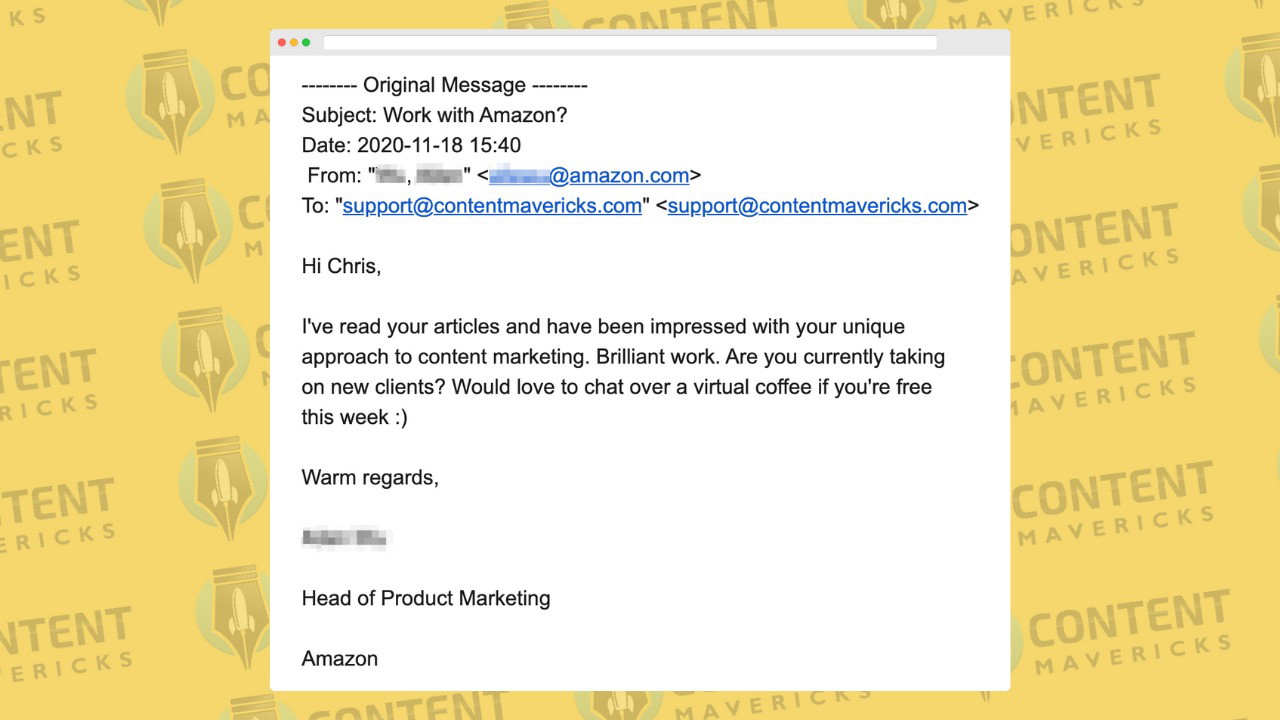The width and height of the screenshot is (1280, 720).
Task: Click the "Warm regards," sign-off text
Action: 370,478
